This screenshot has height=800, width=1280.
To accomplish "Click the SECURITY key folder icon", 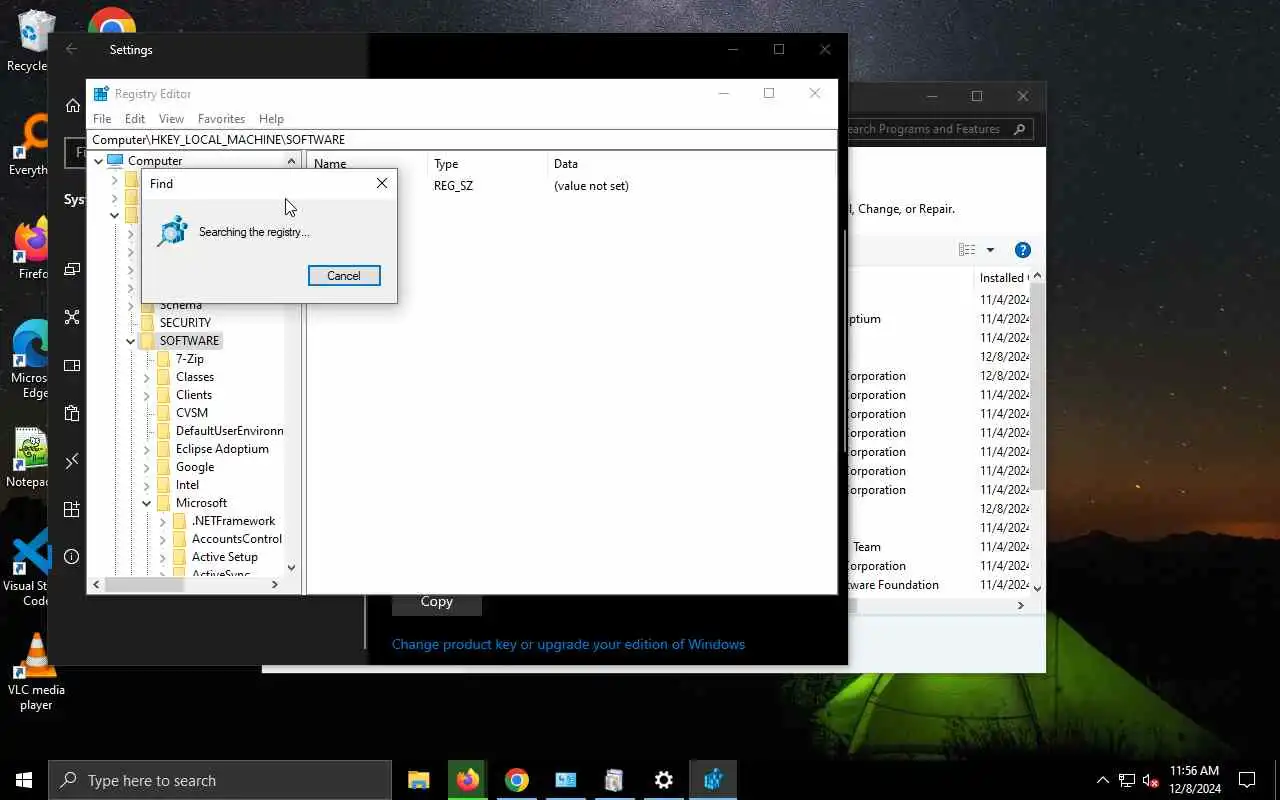I will (x=148, y=323).
